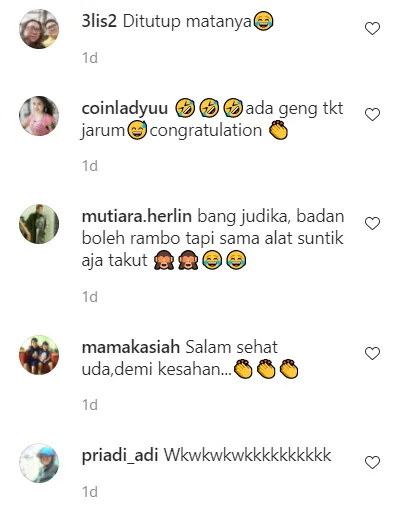The height and width of the screenshot is (519, 412).
Task: Open mamakasiah's profile picture
Action: tap(39, 355)
